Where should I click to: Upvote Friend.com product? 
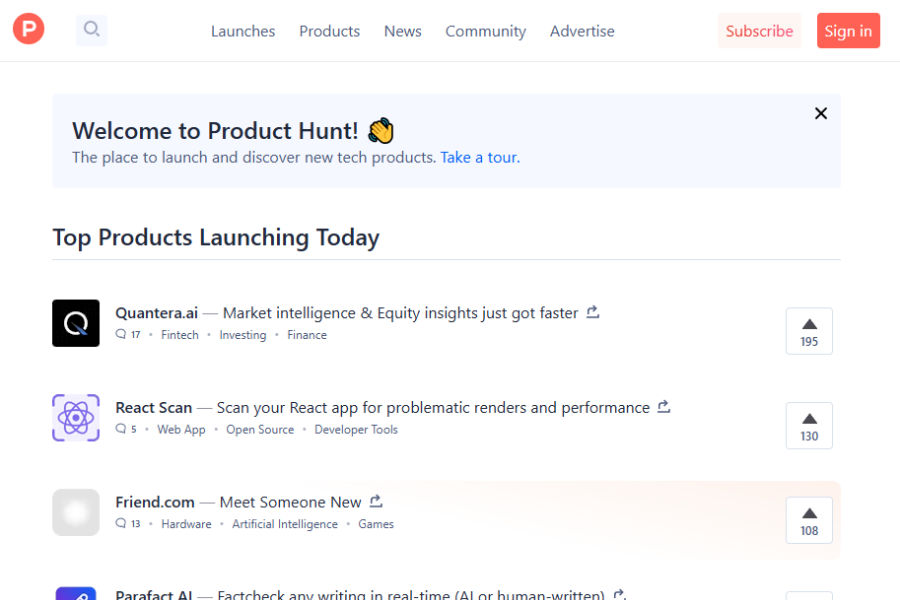pos(809,520)
